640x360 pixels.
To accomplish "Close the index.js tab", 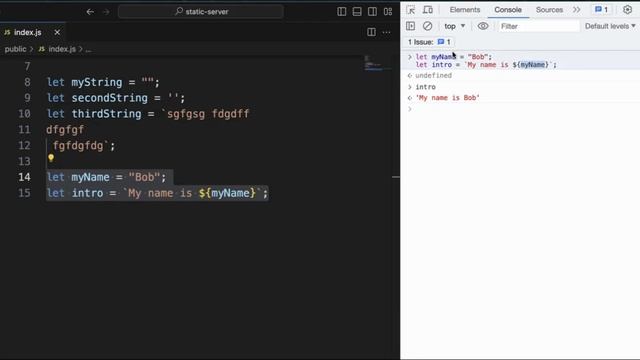I will pos(57,32).
